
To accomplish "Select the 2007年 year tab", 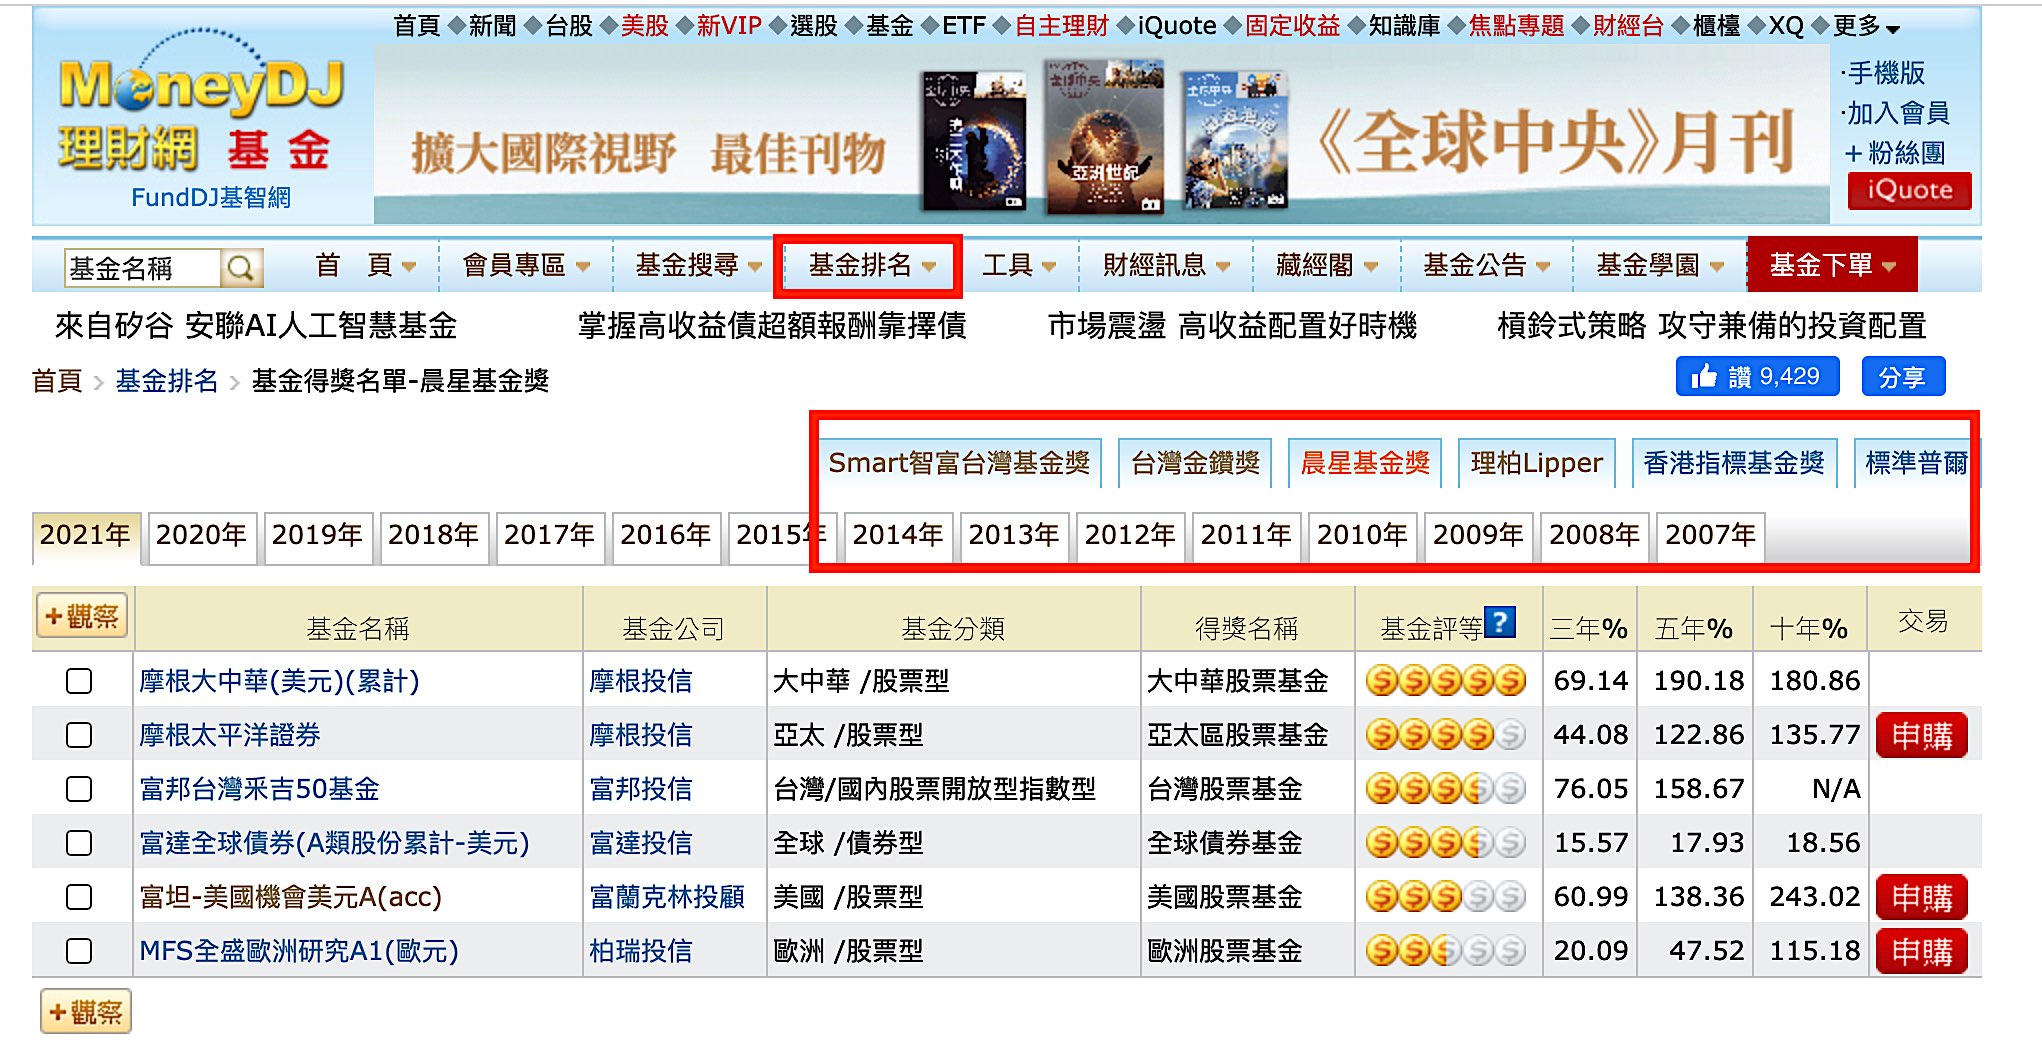I will tap(1711, 536).
